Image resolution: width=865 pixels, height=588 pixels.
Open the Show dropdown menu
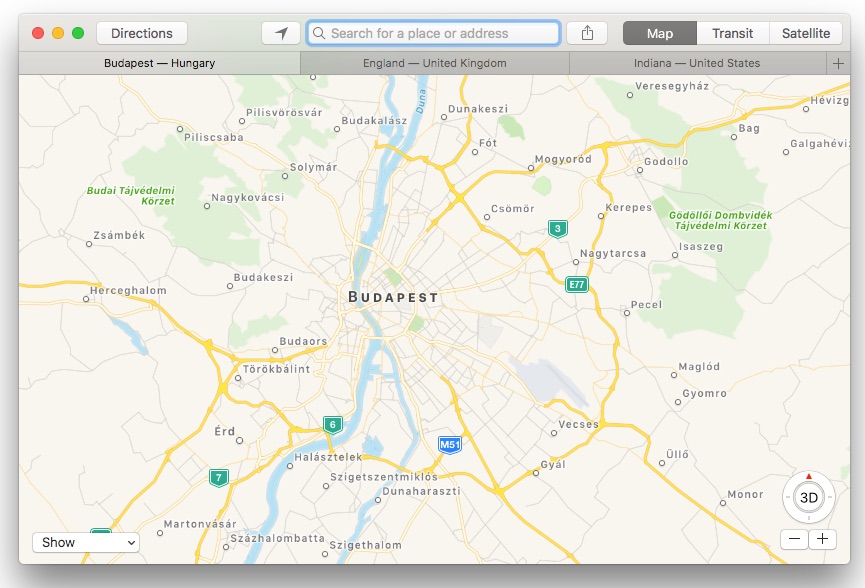[86, 542]
